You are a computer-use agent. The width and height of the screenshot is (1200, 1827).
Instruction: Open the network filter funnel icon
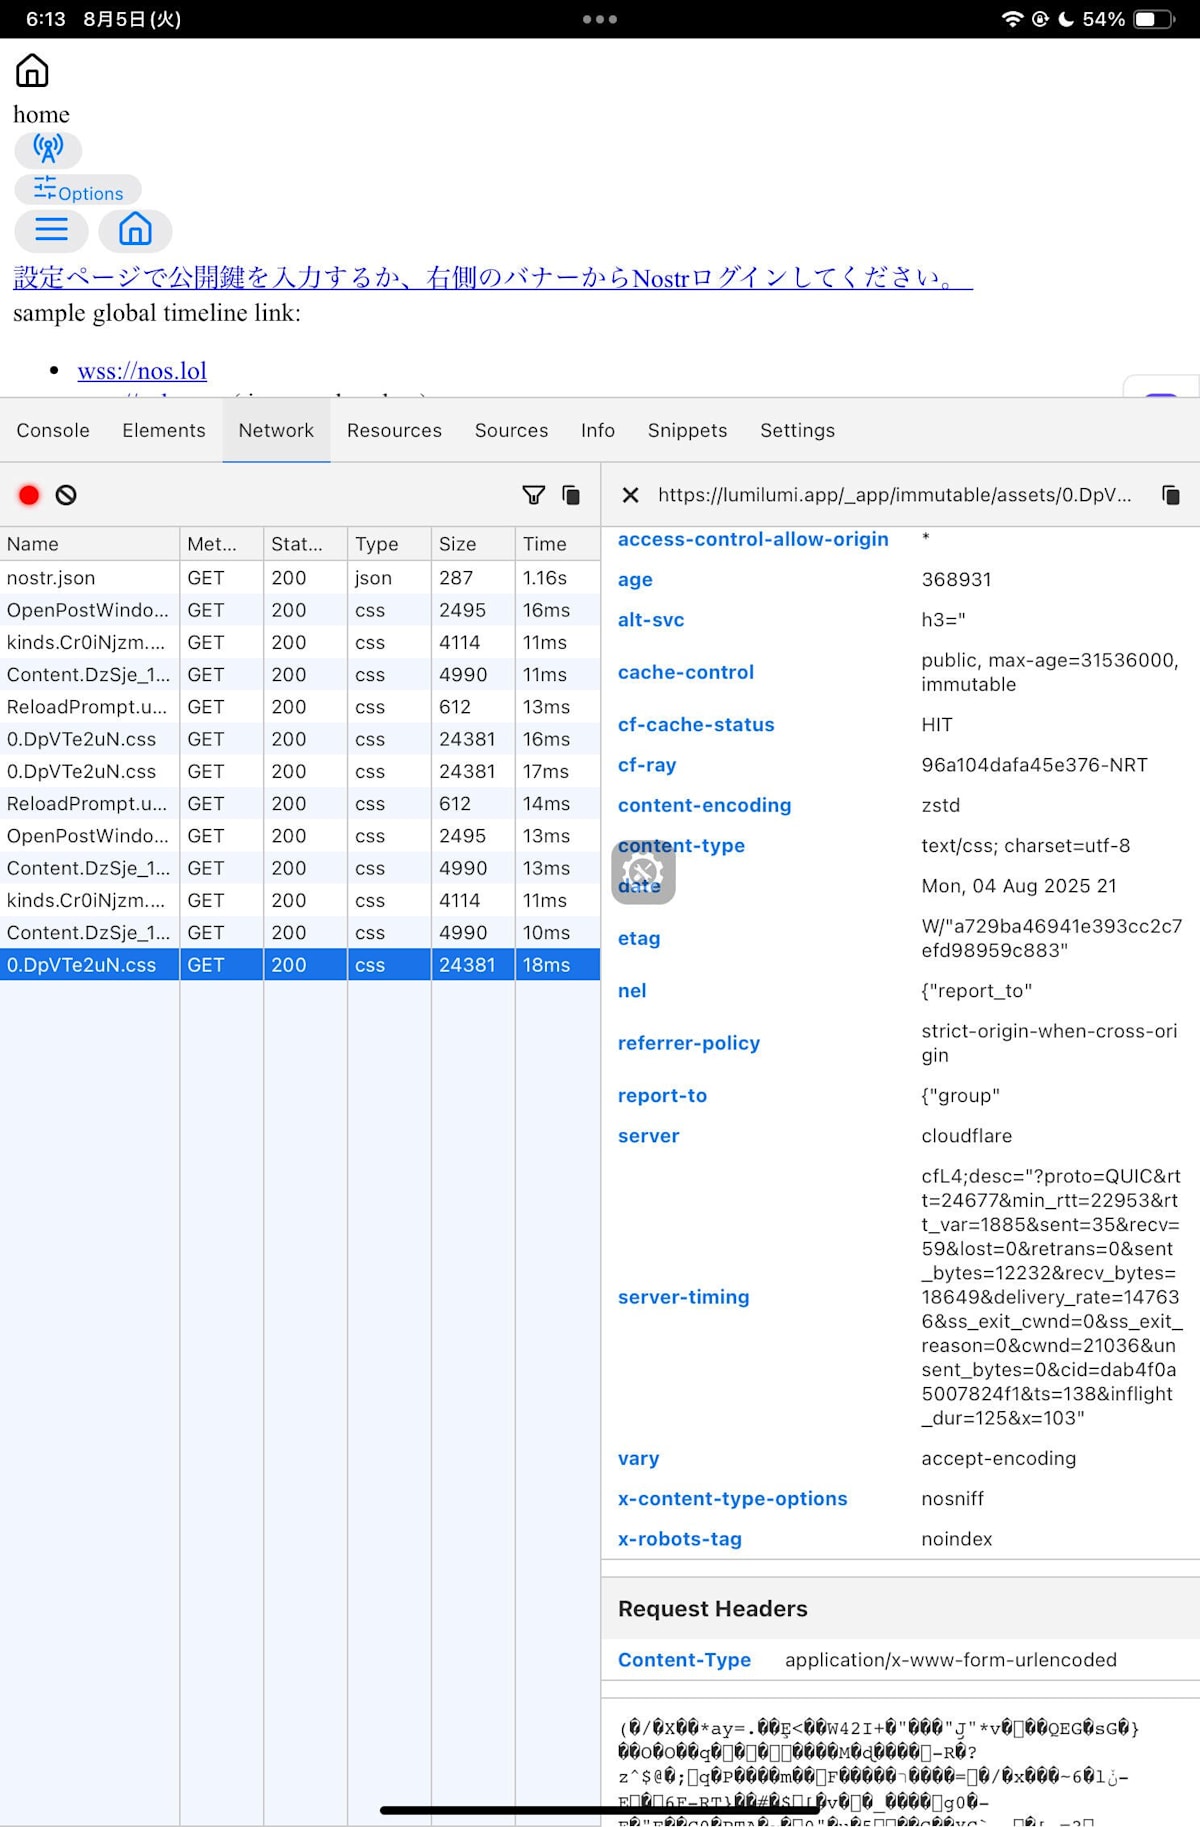[x=534, y=495]
